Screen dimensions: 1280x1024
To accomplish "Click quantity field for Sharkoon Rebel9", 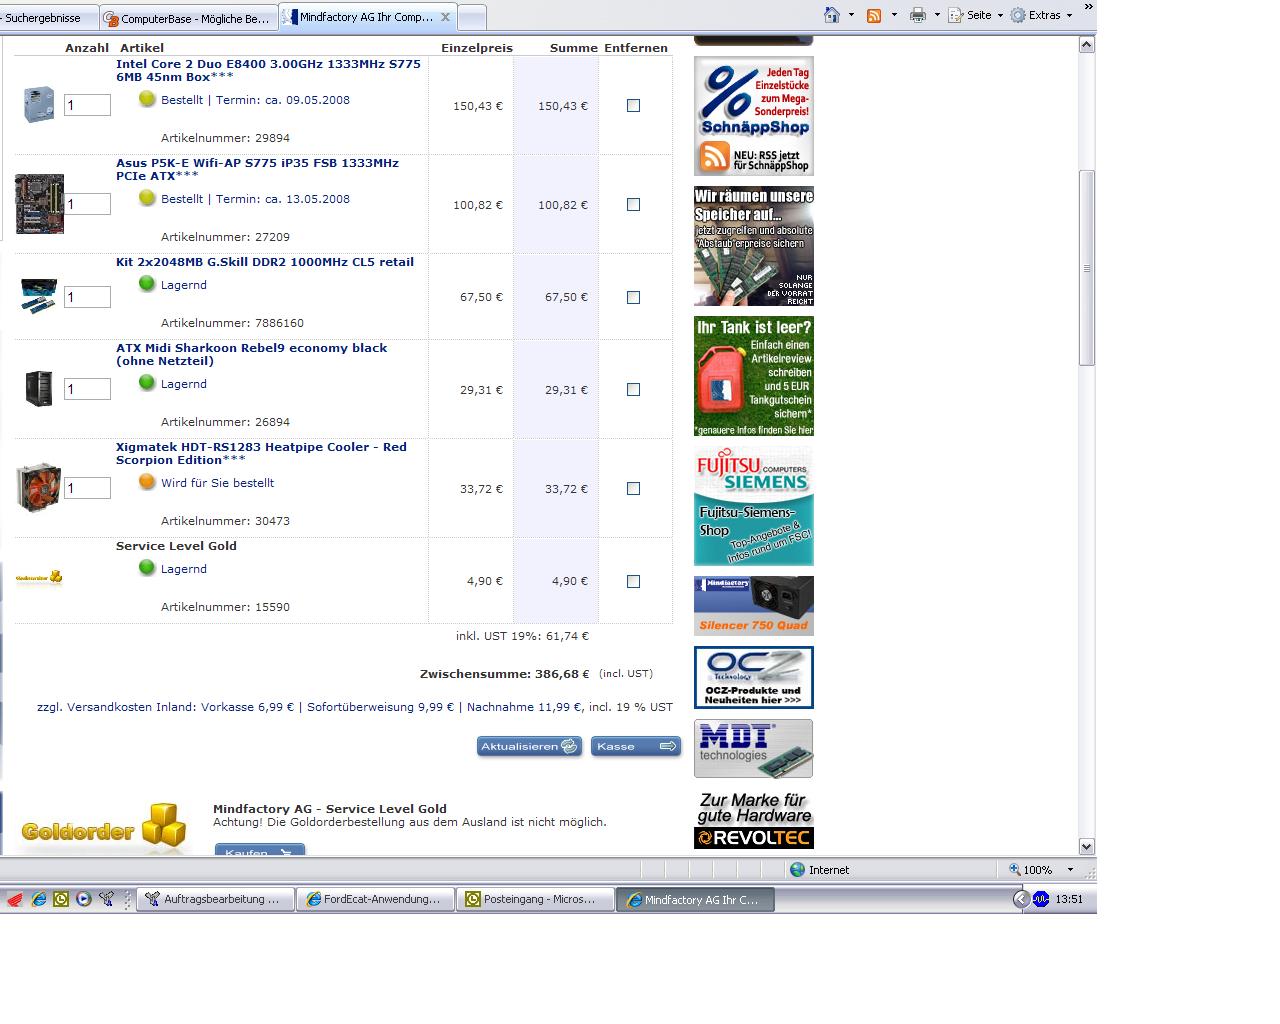I will [87, 389].
